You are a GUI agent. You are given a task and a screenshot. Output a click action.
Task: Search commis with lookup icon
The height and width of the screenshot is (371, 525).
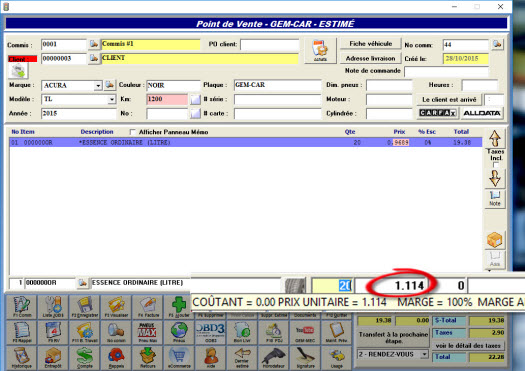point(94,44)
